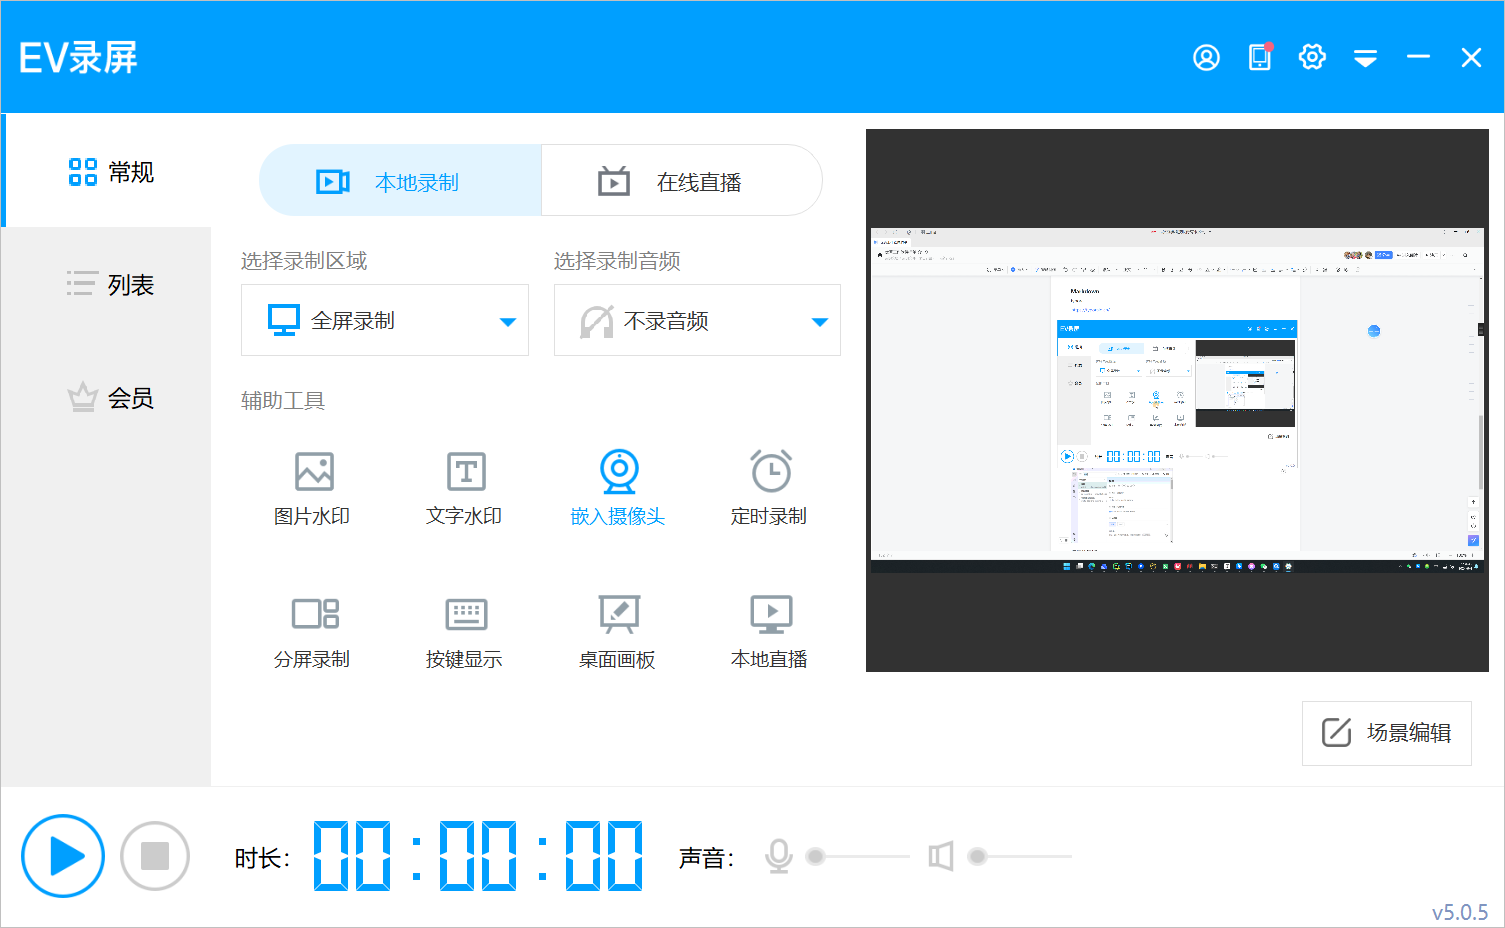Adjust the speaker volume slider
Image resolution: width=1505 pixels, height=928 pixels.
point(1022,856)
